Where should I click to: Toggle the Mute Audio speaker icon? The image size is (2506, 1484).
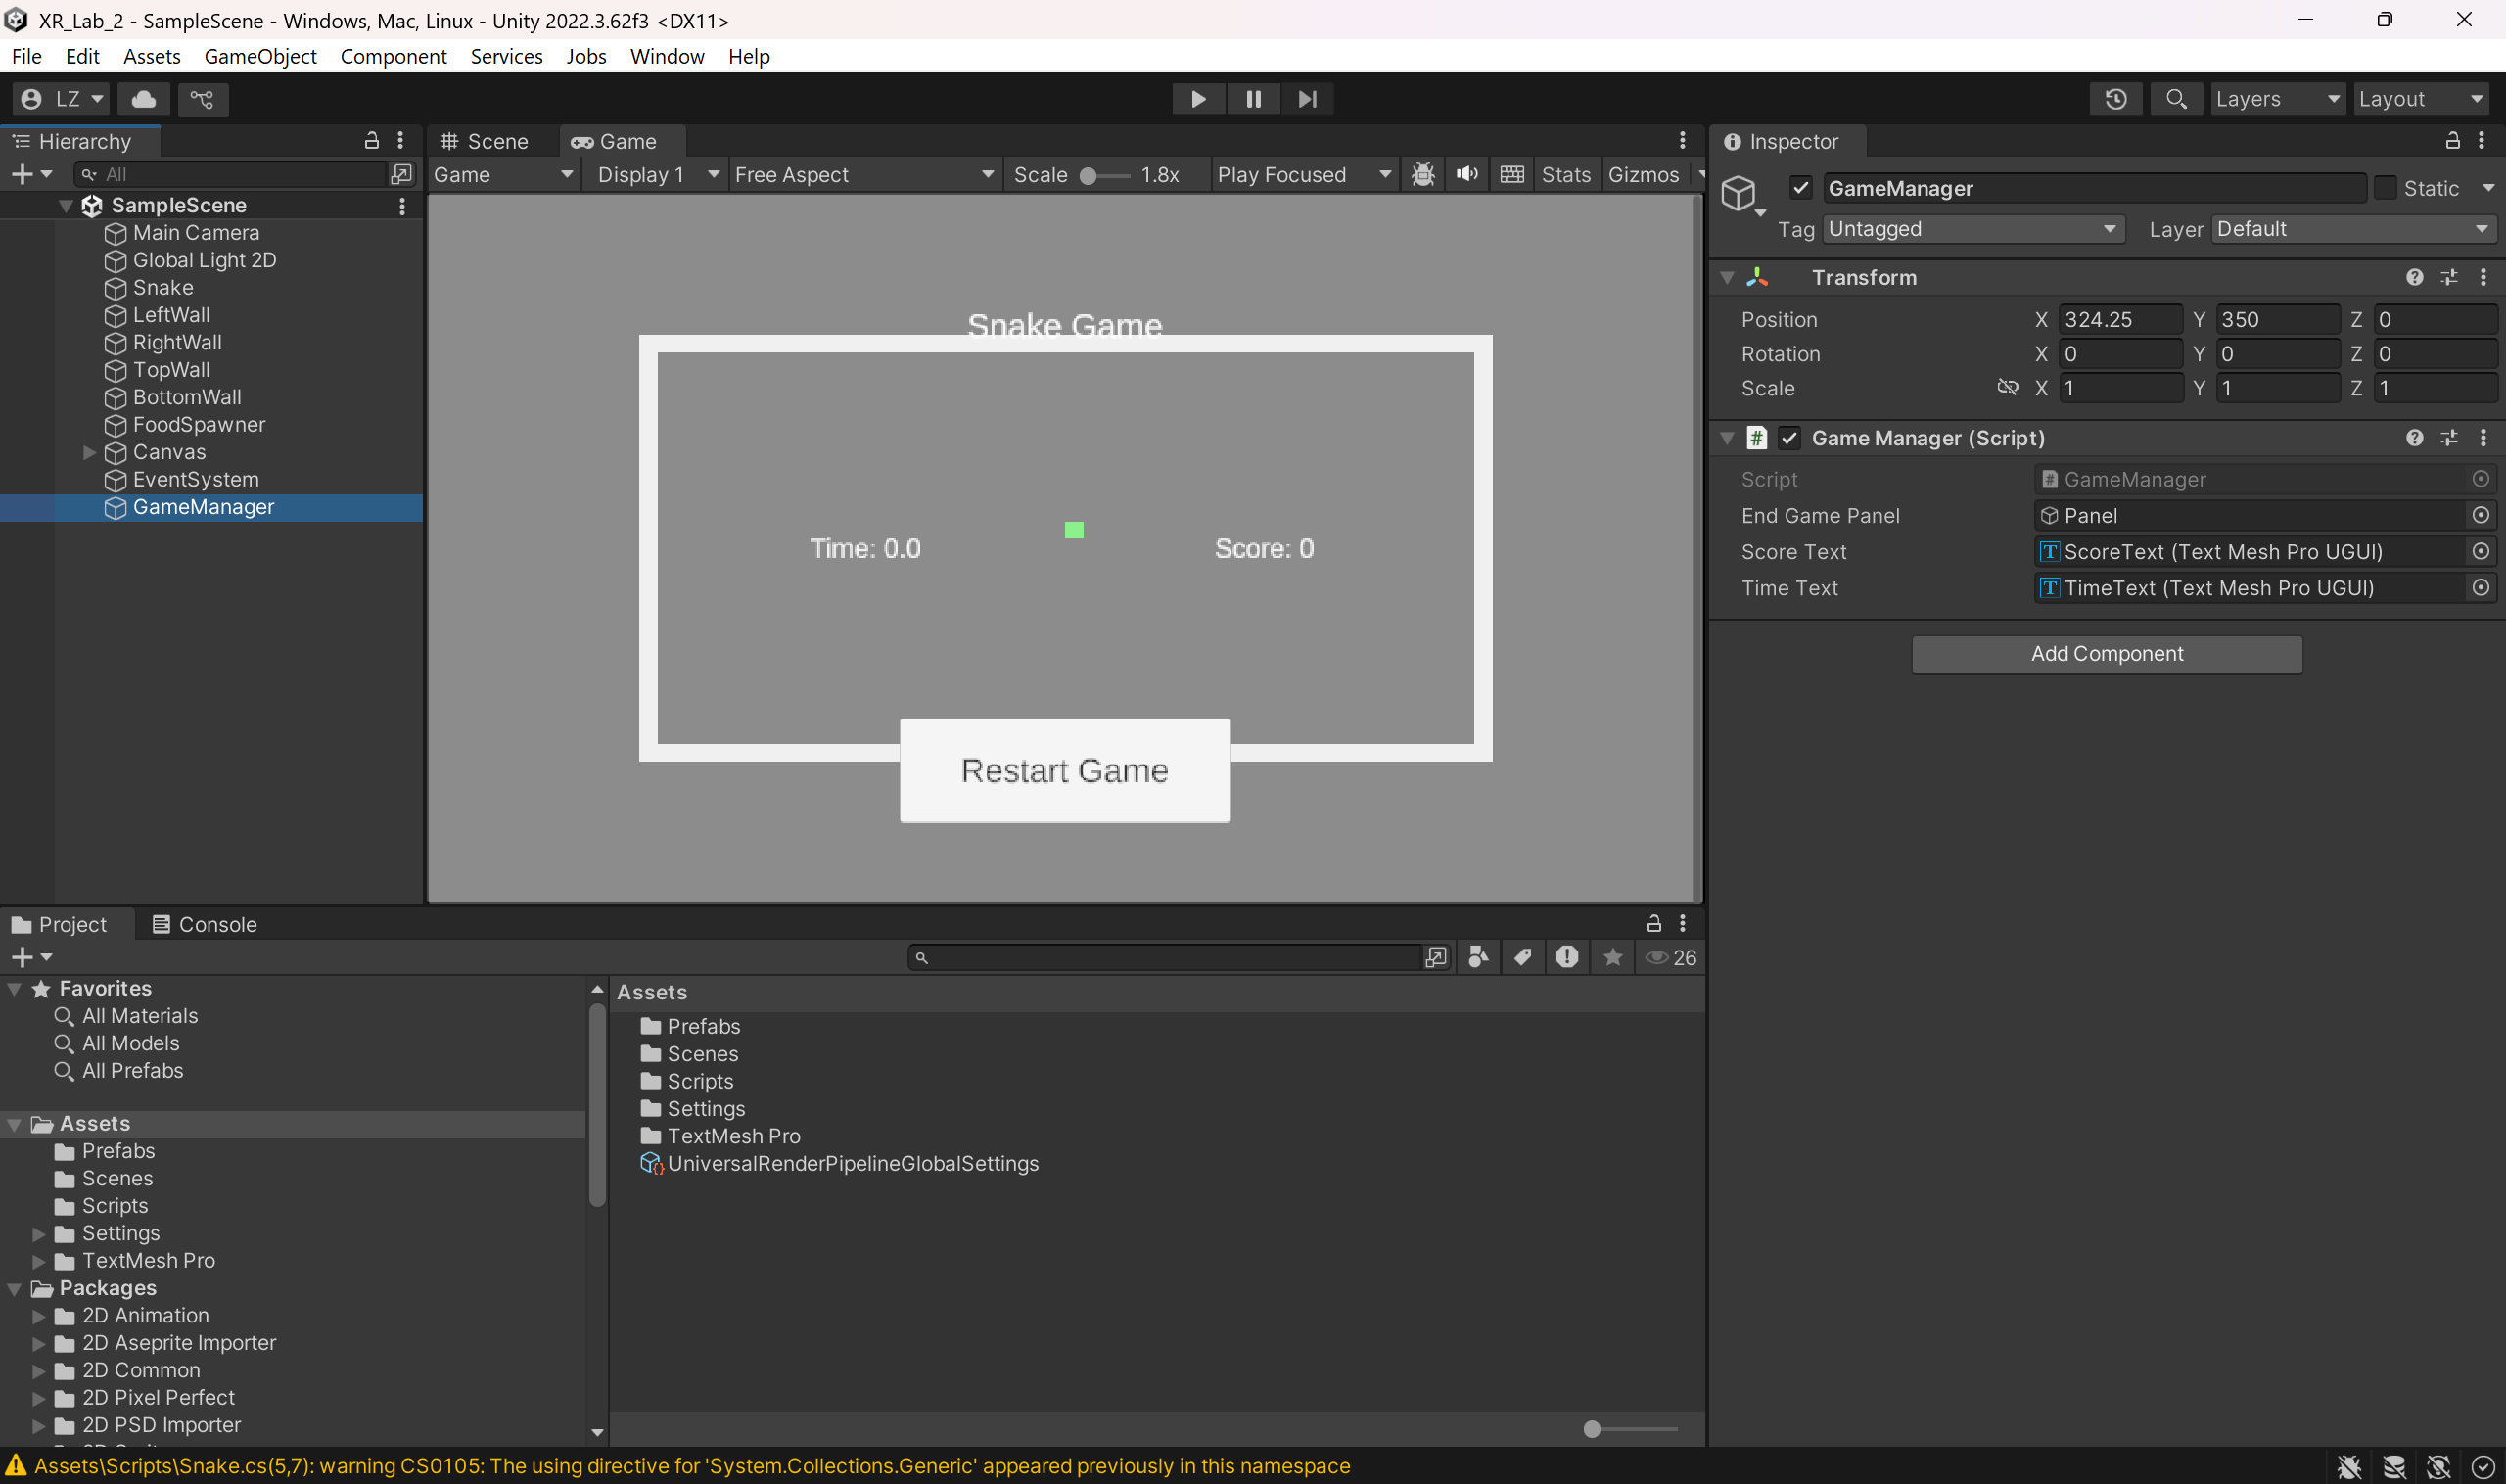1466,174
